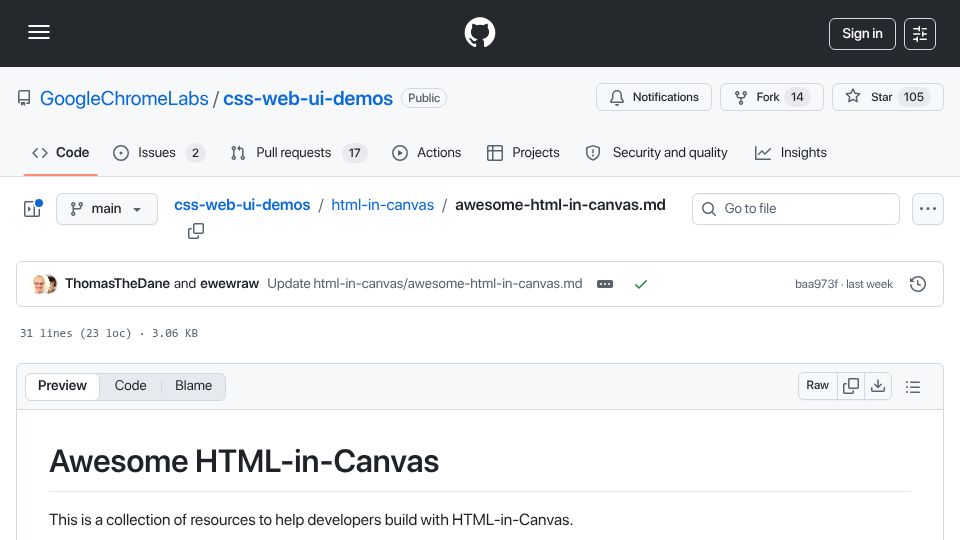
Task: Click the Issues count badge 2
Action: 195,153
